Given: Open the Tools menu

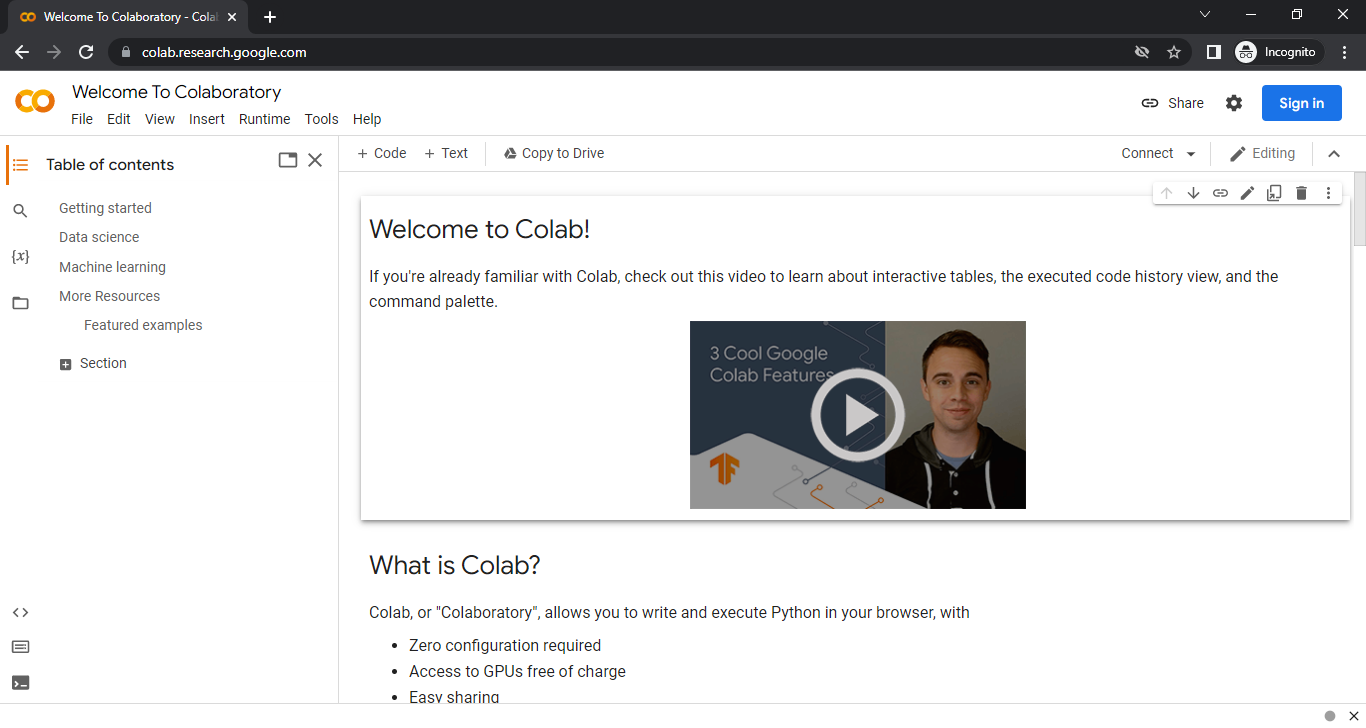Looking at the screenshot, I should (322, 119).
